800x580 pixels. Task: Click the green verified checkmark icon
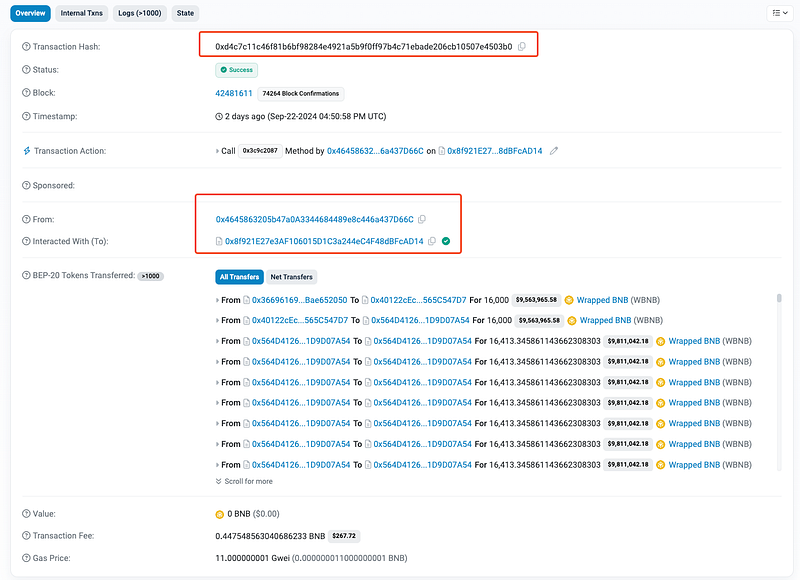[446, 241]
